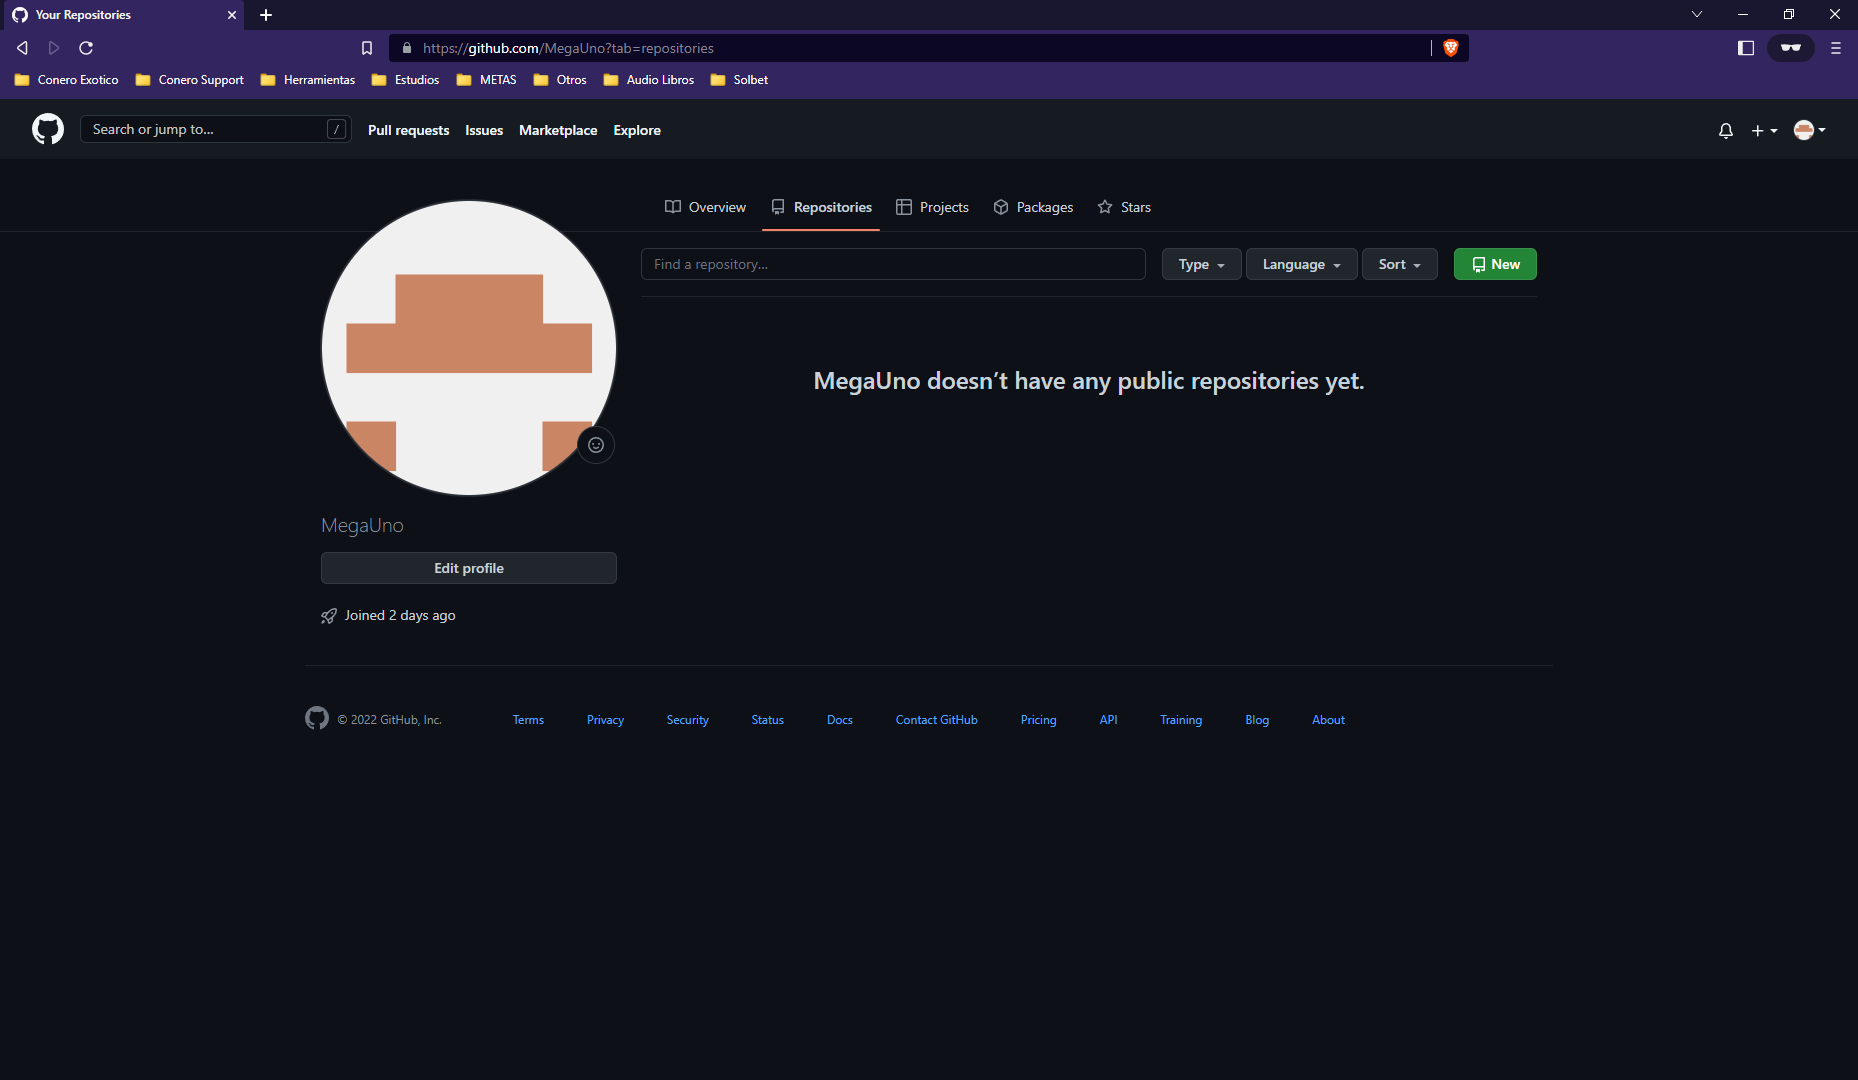This screenshot has width=1858, height=1080.
Task: Expand the plus create menu in header
Action: [x=1764, y=130]
